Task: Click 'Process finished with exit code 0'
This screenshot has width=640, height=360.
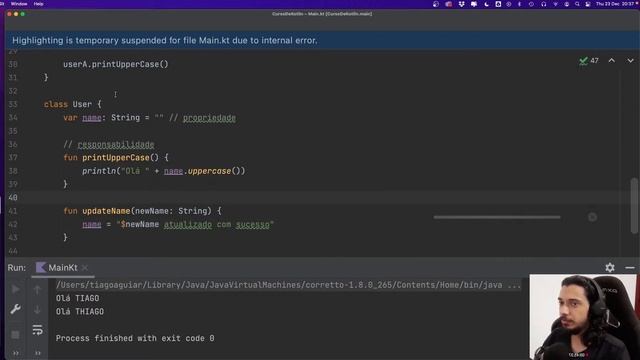Action: coord(135,338)
